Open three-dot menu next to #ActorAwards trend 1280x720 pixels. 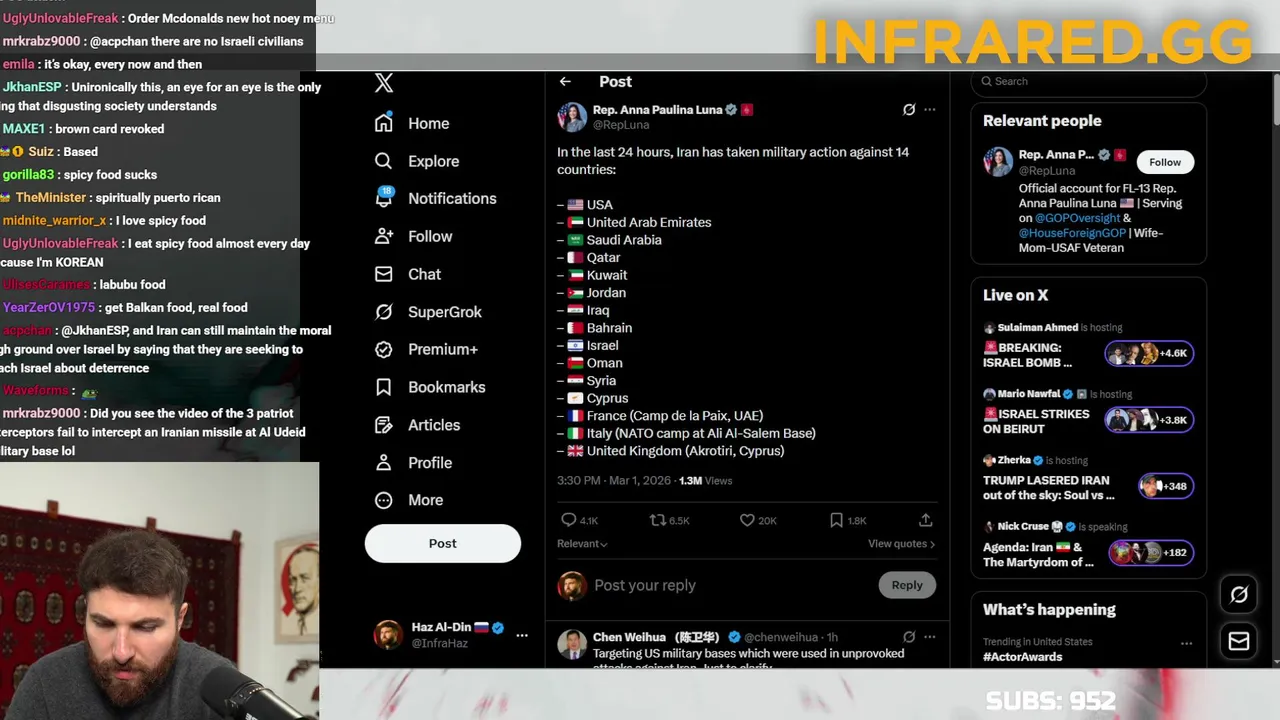click(x=1186, y=643)
